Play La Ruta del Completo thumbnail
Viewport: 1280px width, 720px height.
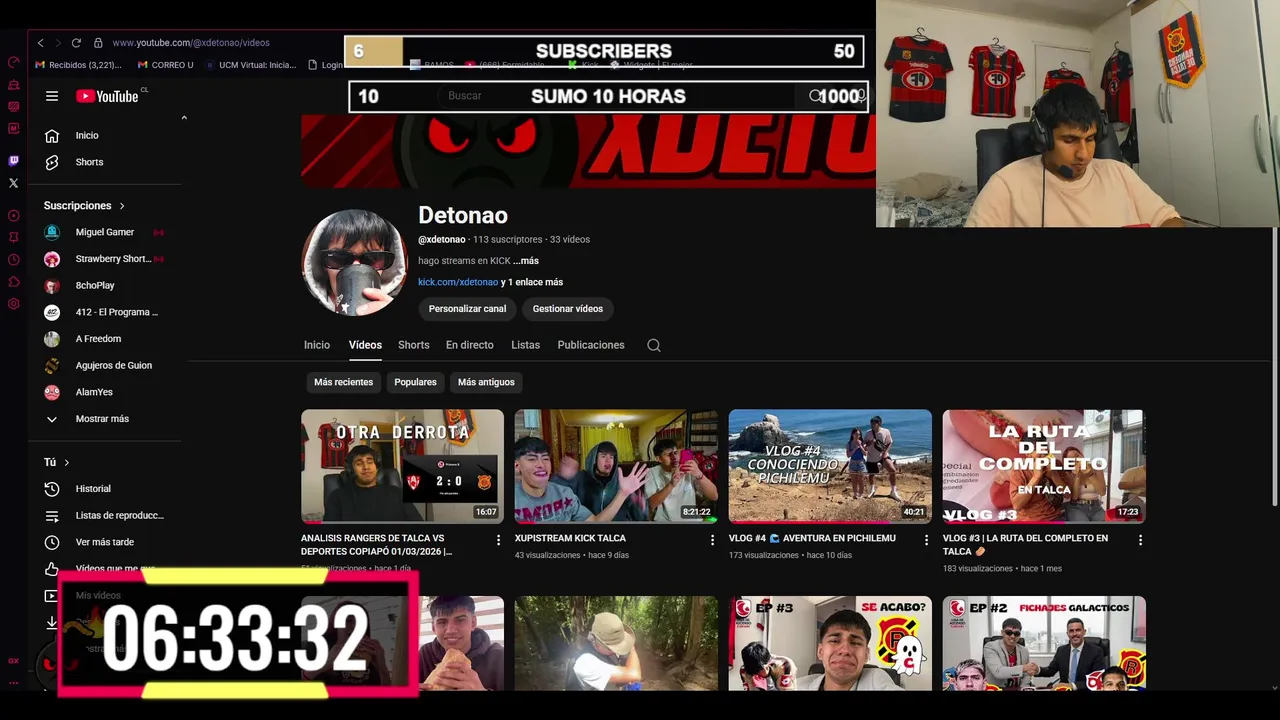(x=1044, y=466)
